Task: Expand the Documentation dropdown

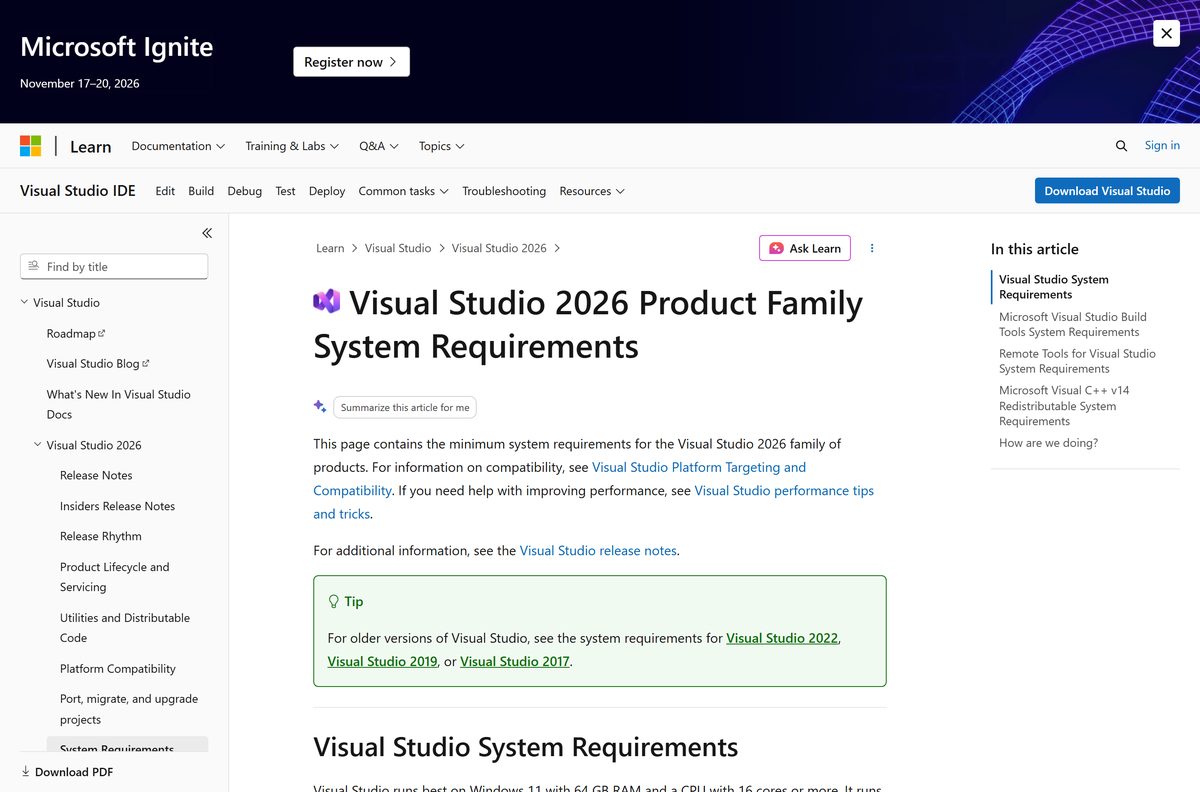Action: pyautogui.click(x=178, y=146)
